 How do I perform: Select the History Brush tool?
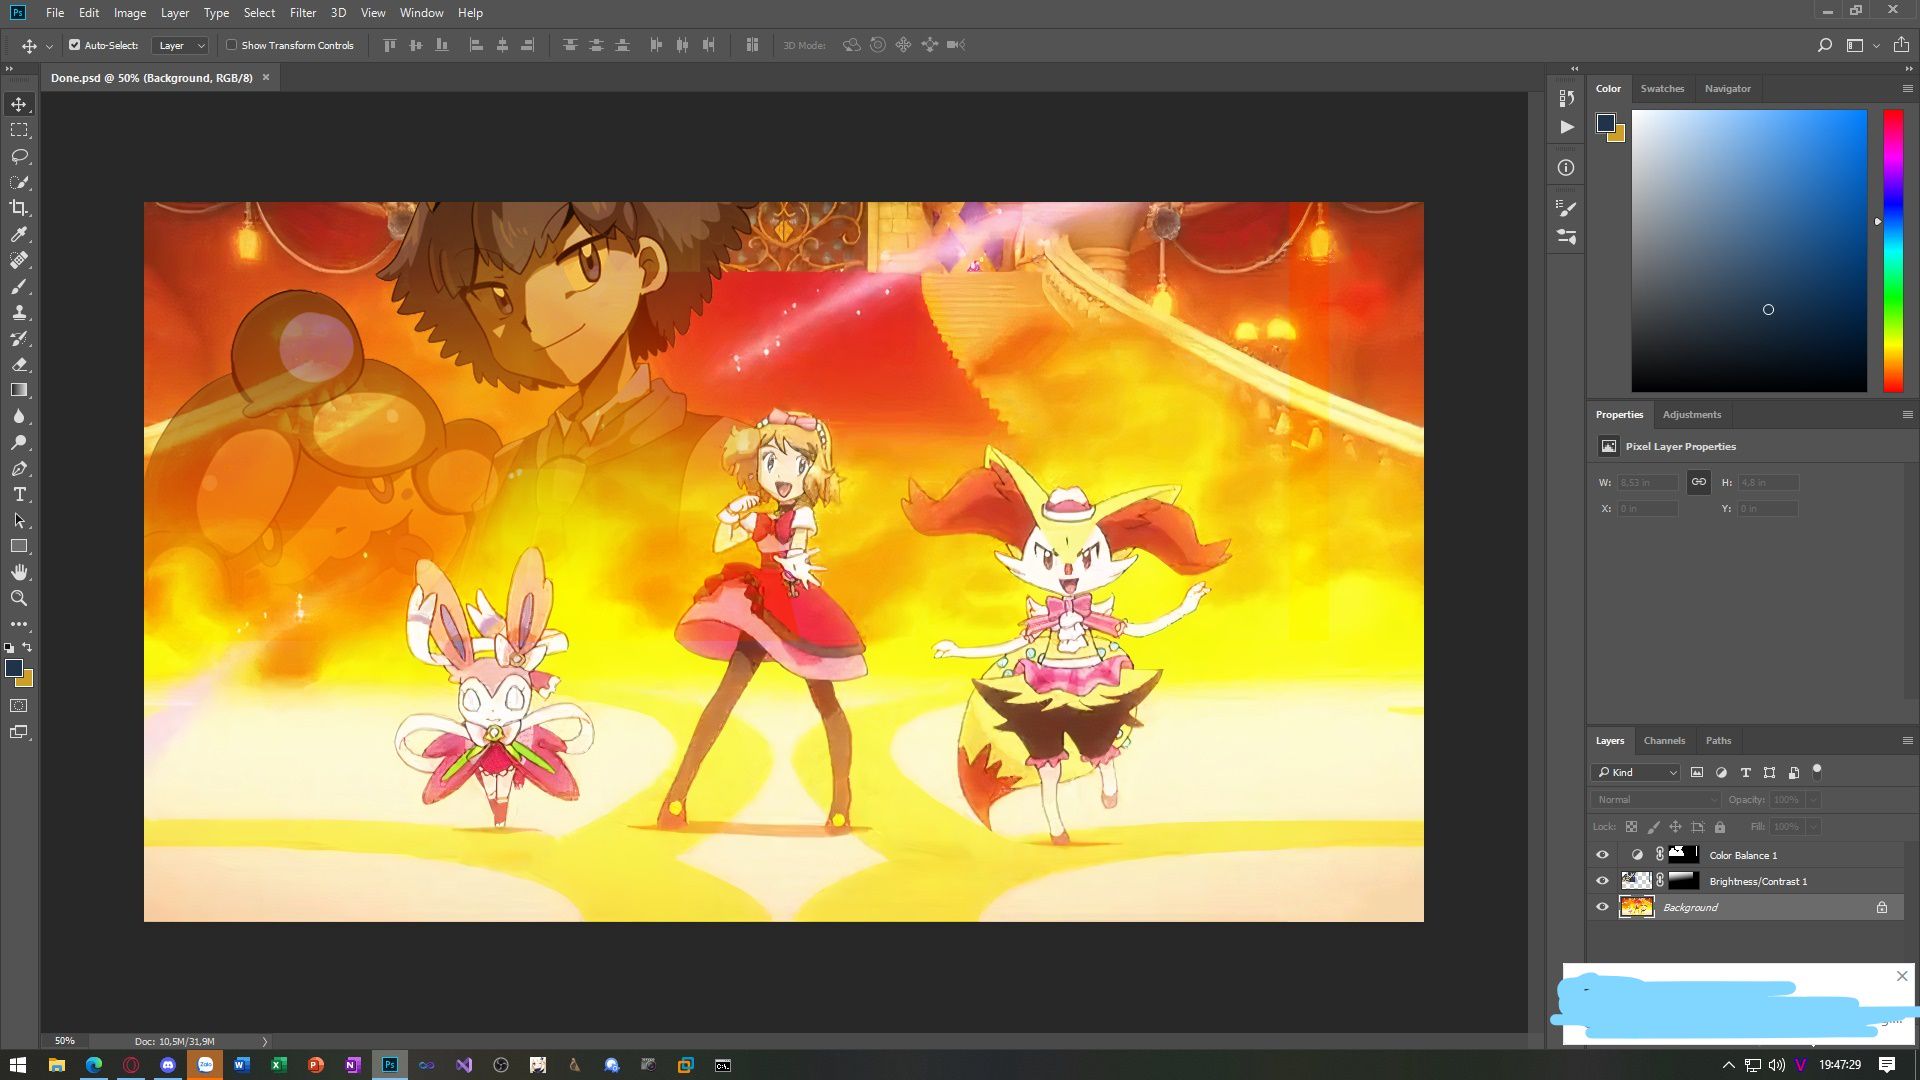pyautogui.click(x=19, y=339)
